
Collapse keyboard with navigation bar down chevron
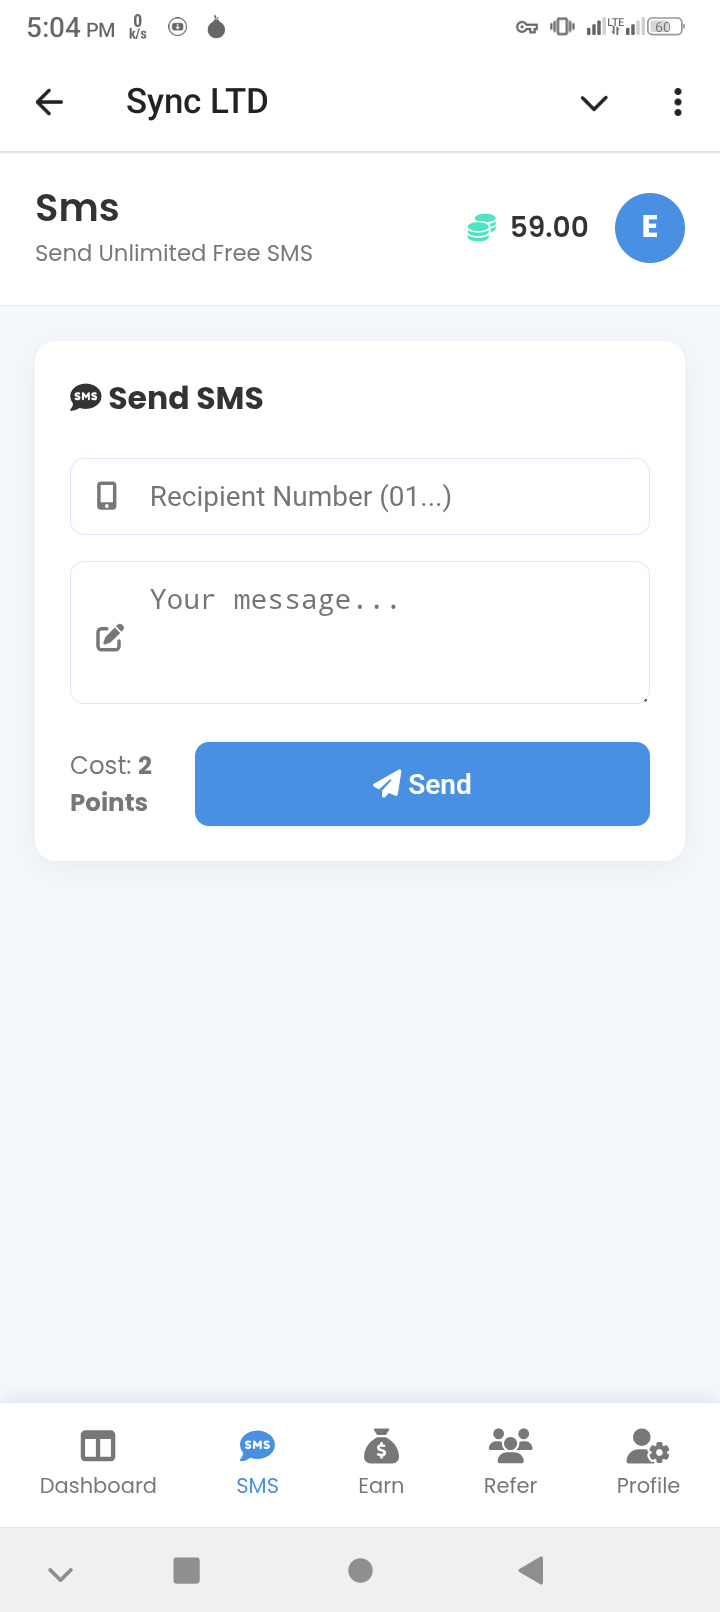tap(60, 1574)
